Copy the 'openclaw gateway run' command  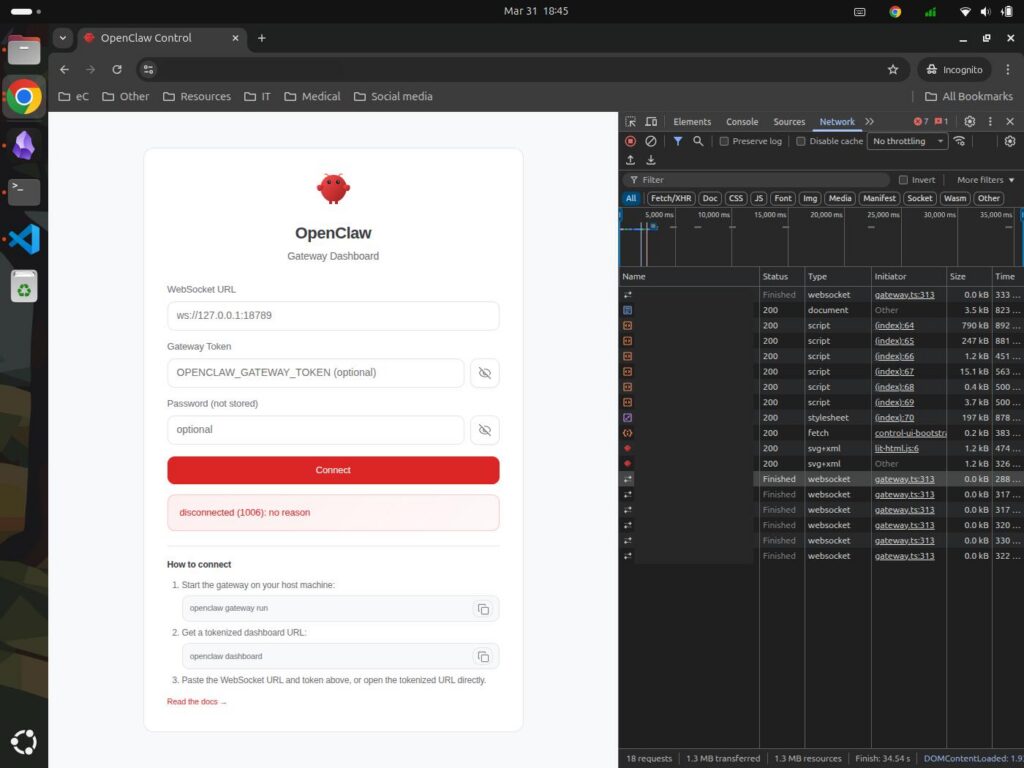pos(483,608)
